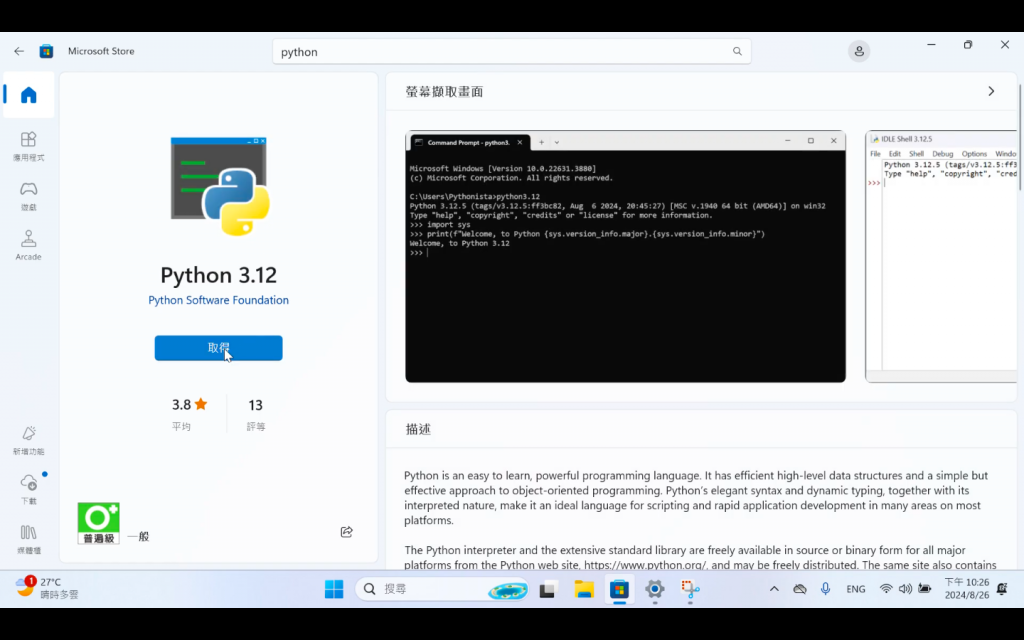This screenshot has width=1024, height=640.
Task: Restore down the Microsoft Store window
Action: (968, 44)
